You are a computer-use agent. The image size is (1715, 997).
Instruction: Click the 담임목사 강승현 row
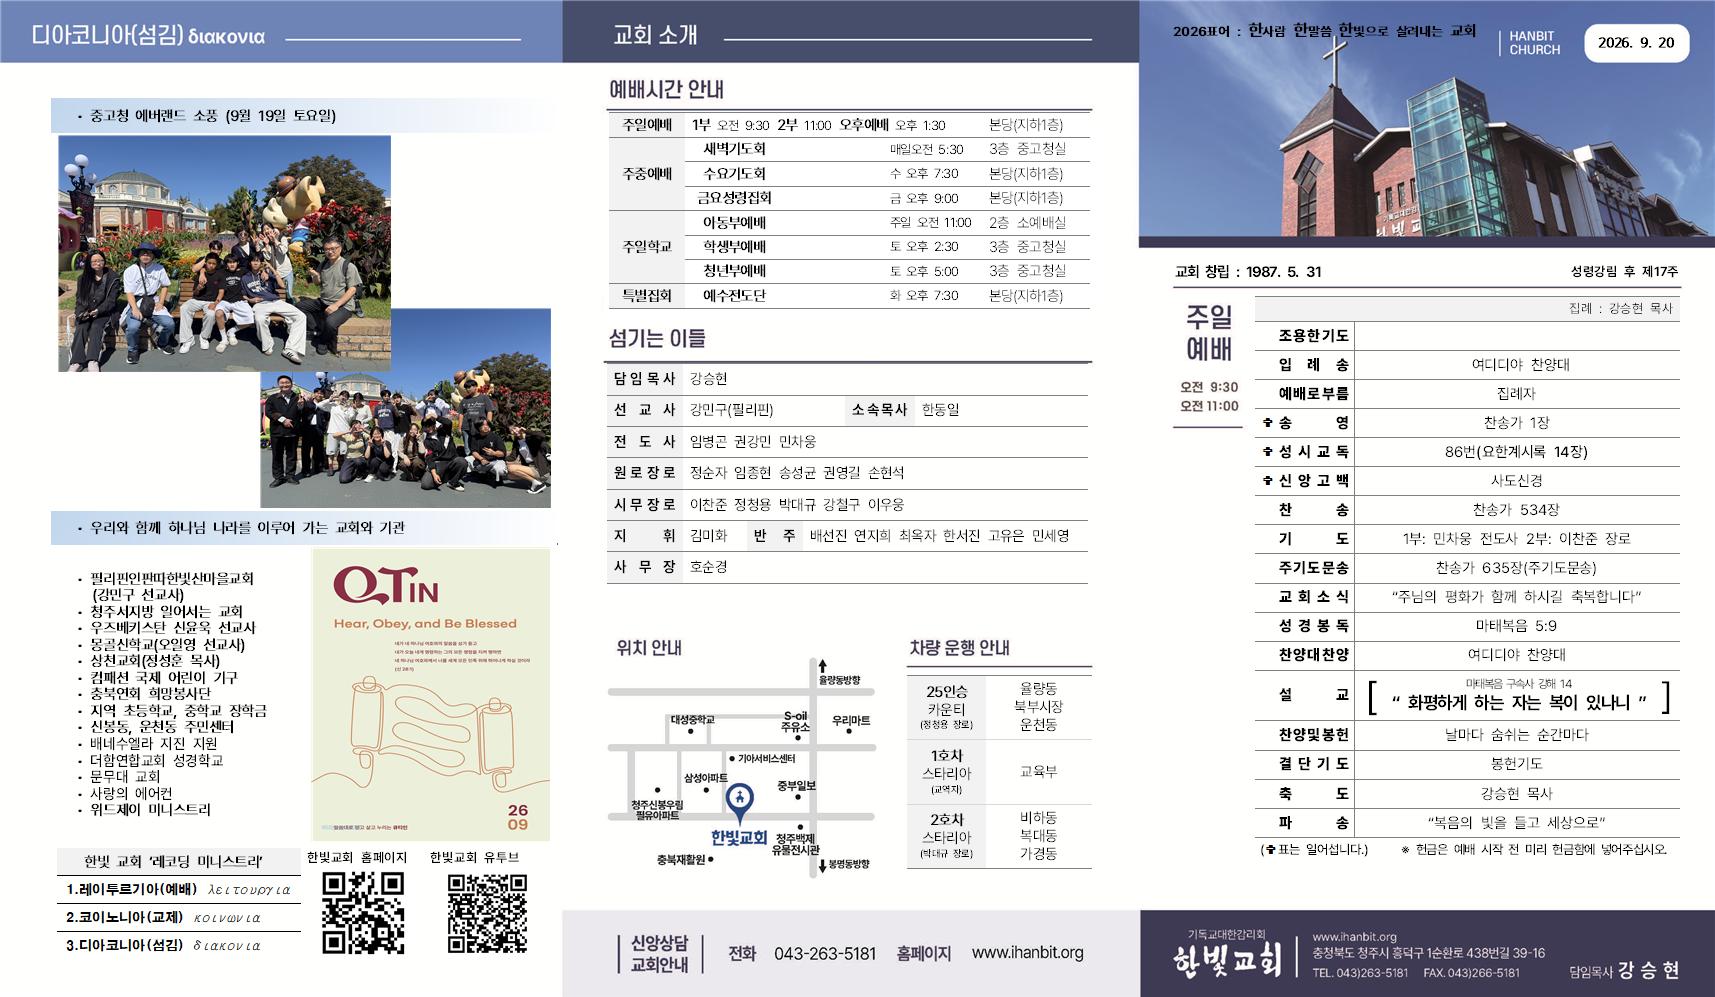click(x=847, y=379)
